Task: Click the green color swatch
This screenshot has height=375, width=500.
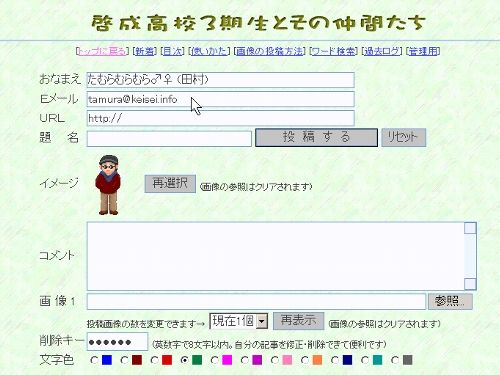Action: [x=197, y=360]
